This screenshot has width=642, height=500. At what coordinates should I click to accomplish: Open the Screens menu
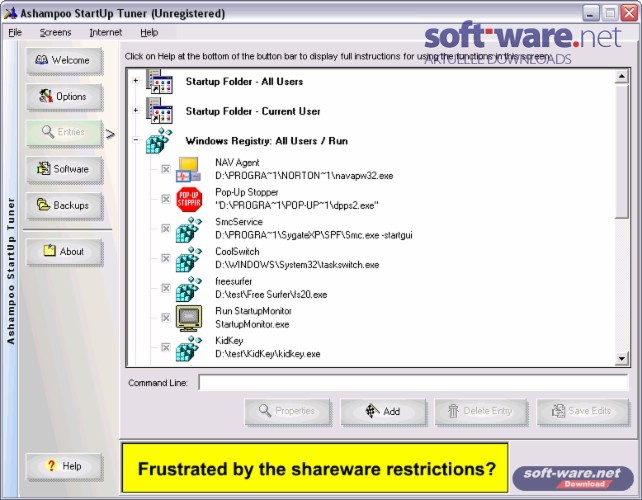(55, 32)
